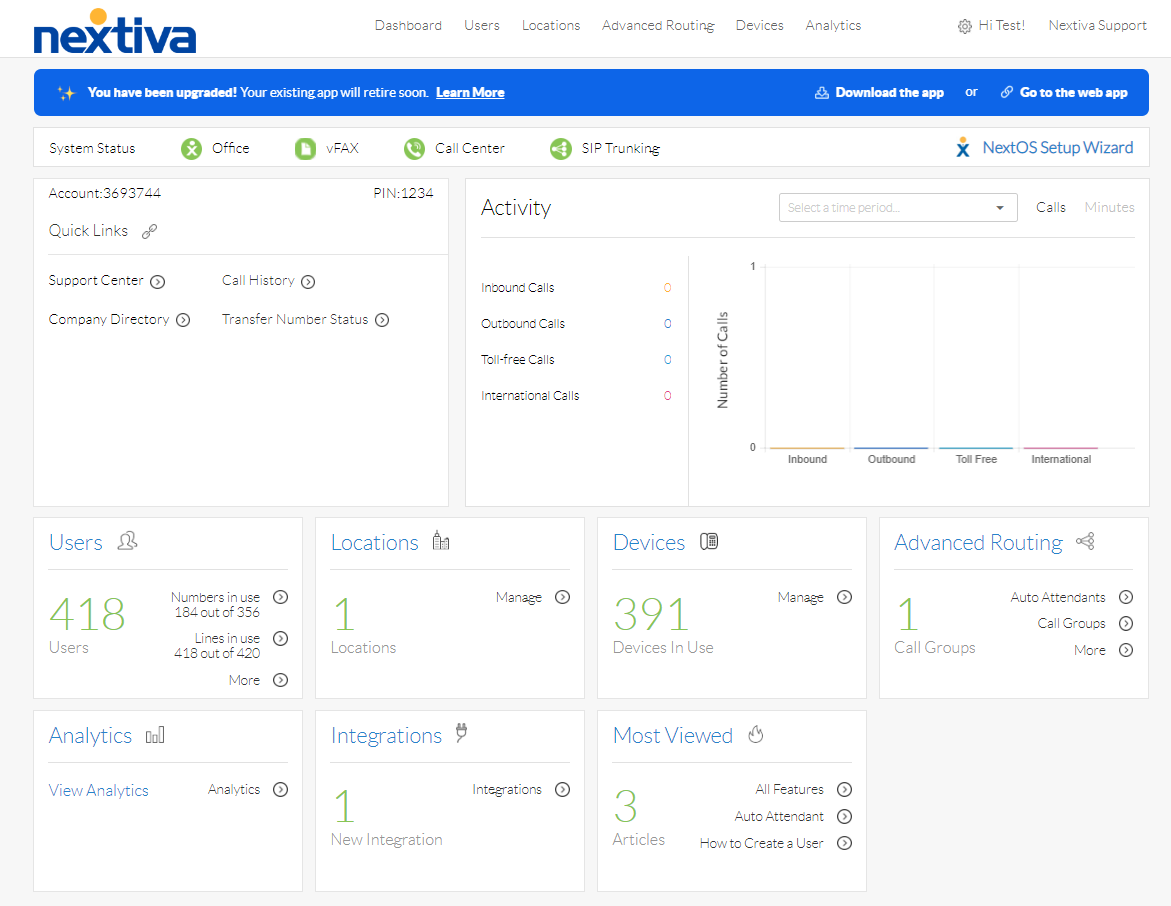Click the More arrow in Advanced Routing
This screenshot has height=906, width=1171.
coord(1125,650)
